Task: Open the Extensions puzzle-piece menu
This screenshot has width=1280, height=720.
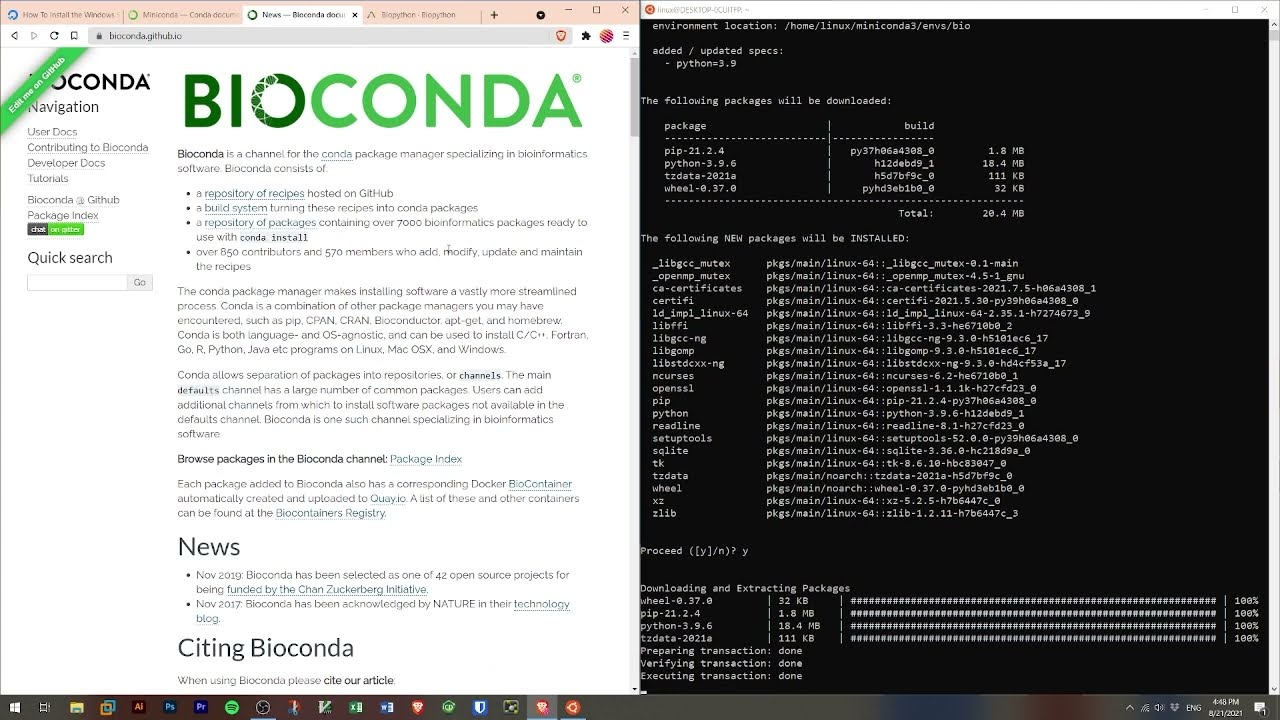Action: (586, 35)
